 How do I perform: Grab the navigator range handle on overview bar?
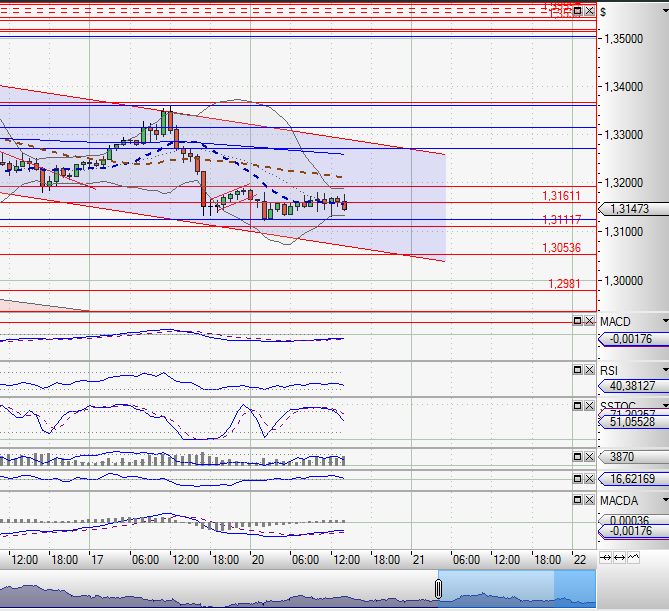pyautogui.click(x=438, y=589)
